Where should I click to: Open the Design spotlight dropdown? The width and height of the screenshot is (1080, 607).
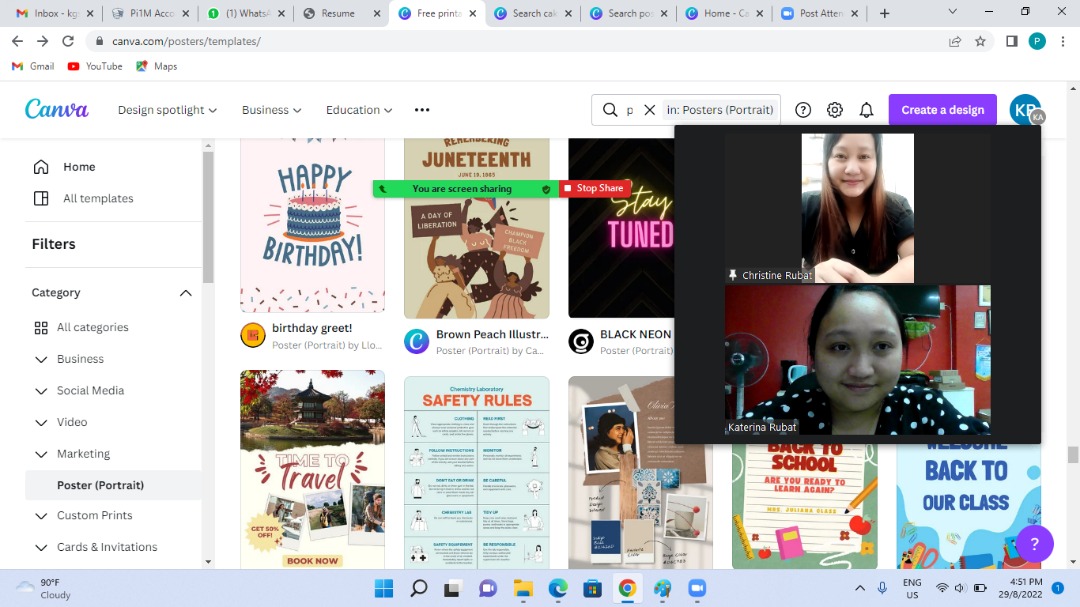[167, 110]
